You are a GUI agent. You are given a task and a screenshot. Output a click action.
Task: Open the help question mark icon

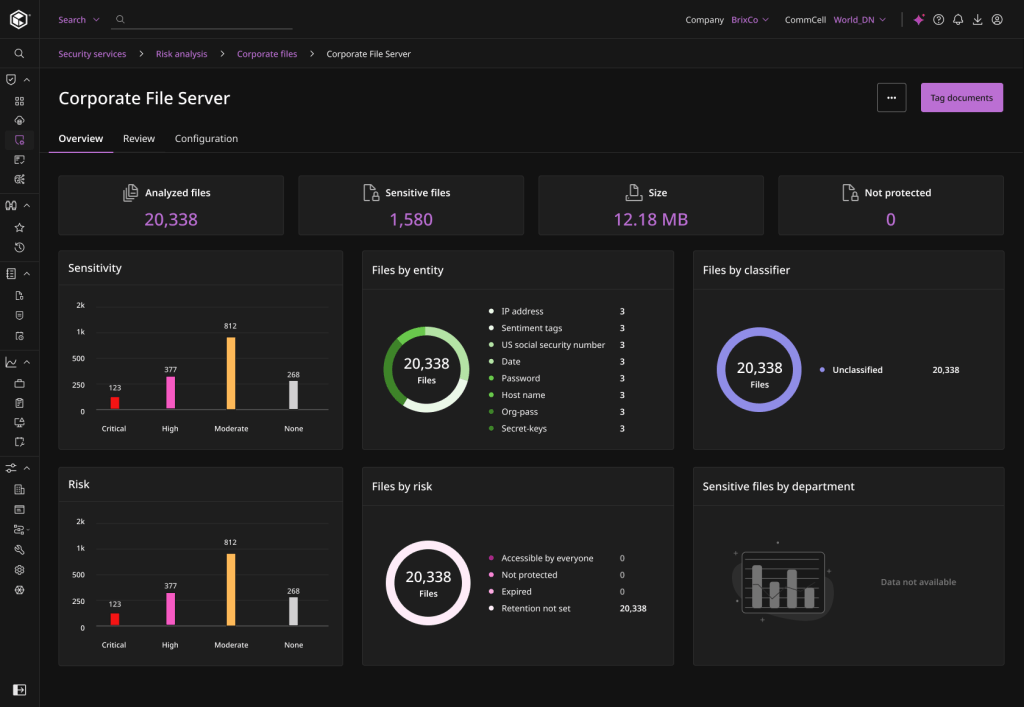point(938,20)
